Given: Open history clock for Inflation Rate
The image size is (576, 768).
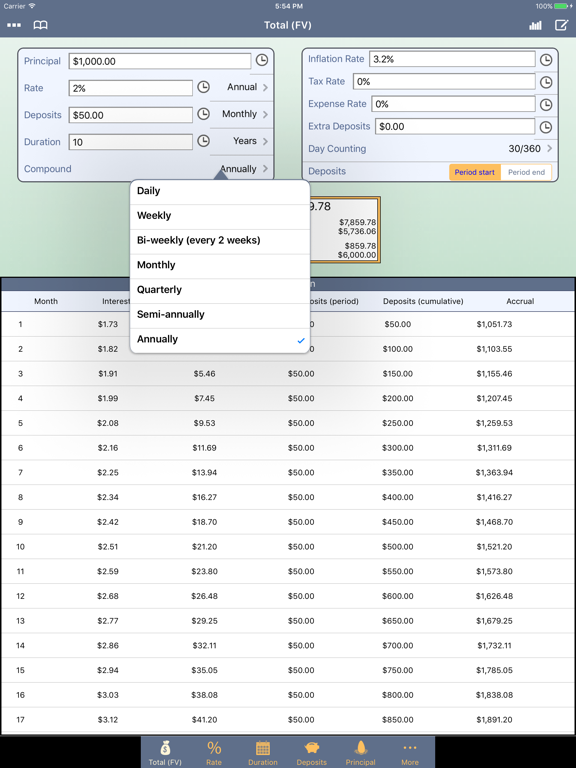Looking at the screenshot, I should click(x=546, y=60).
